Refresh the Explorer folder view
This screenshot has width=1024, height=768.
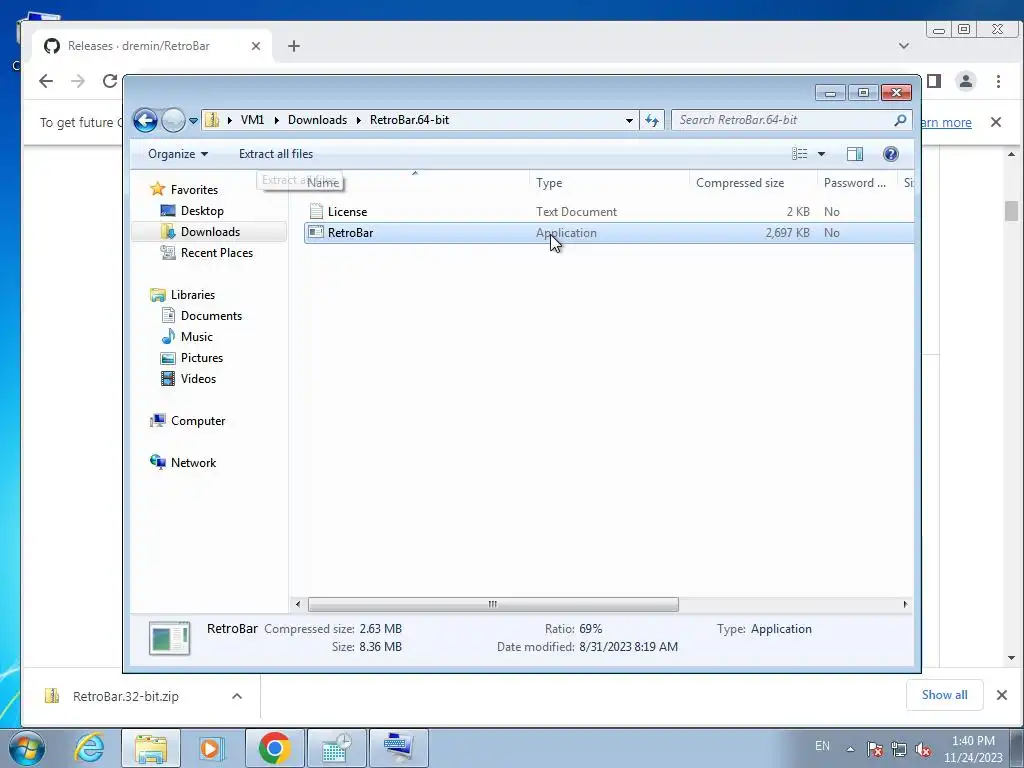(x=652, y=120)
